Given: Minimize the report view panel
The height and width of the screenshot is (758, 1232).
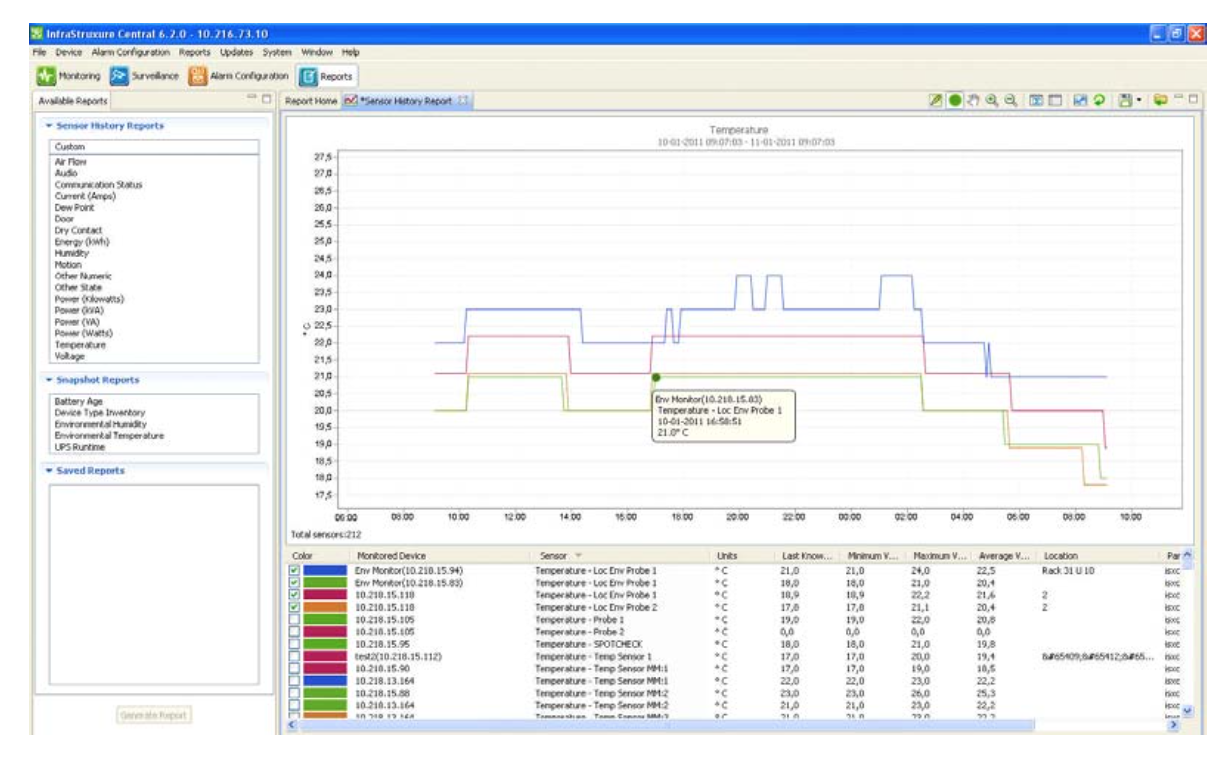Looking at the screenshot, I should [1179, 99].
